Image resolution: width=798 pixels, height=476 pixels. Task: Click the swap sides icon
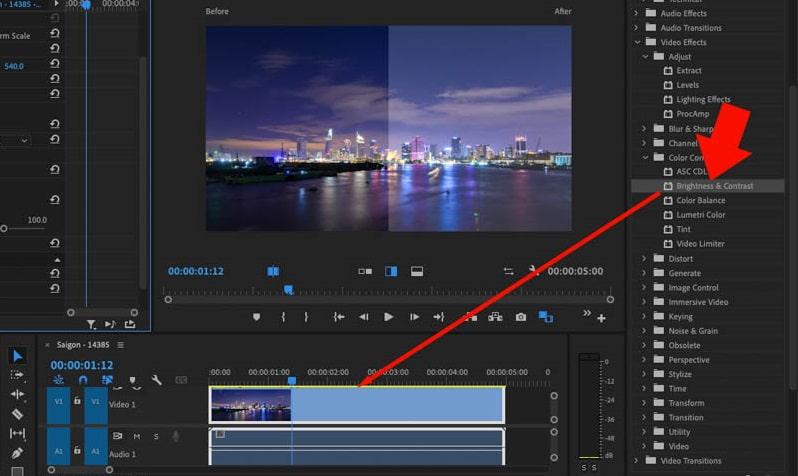point(508,271)
